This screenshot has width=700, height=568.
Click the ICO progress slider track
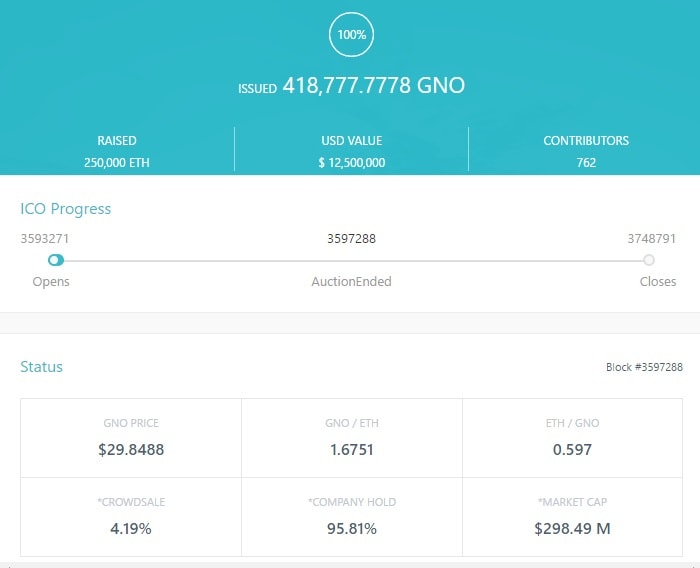tap(351, 261)
